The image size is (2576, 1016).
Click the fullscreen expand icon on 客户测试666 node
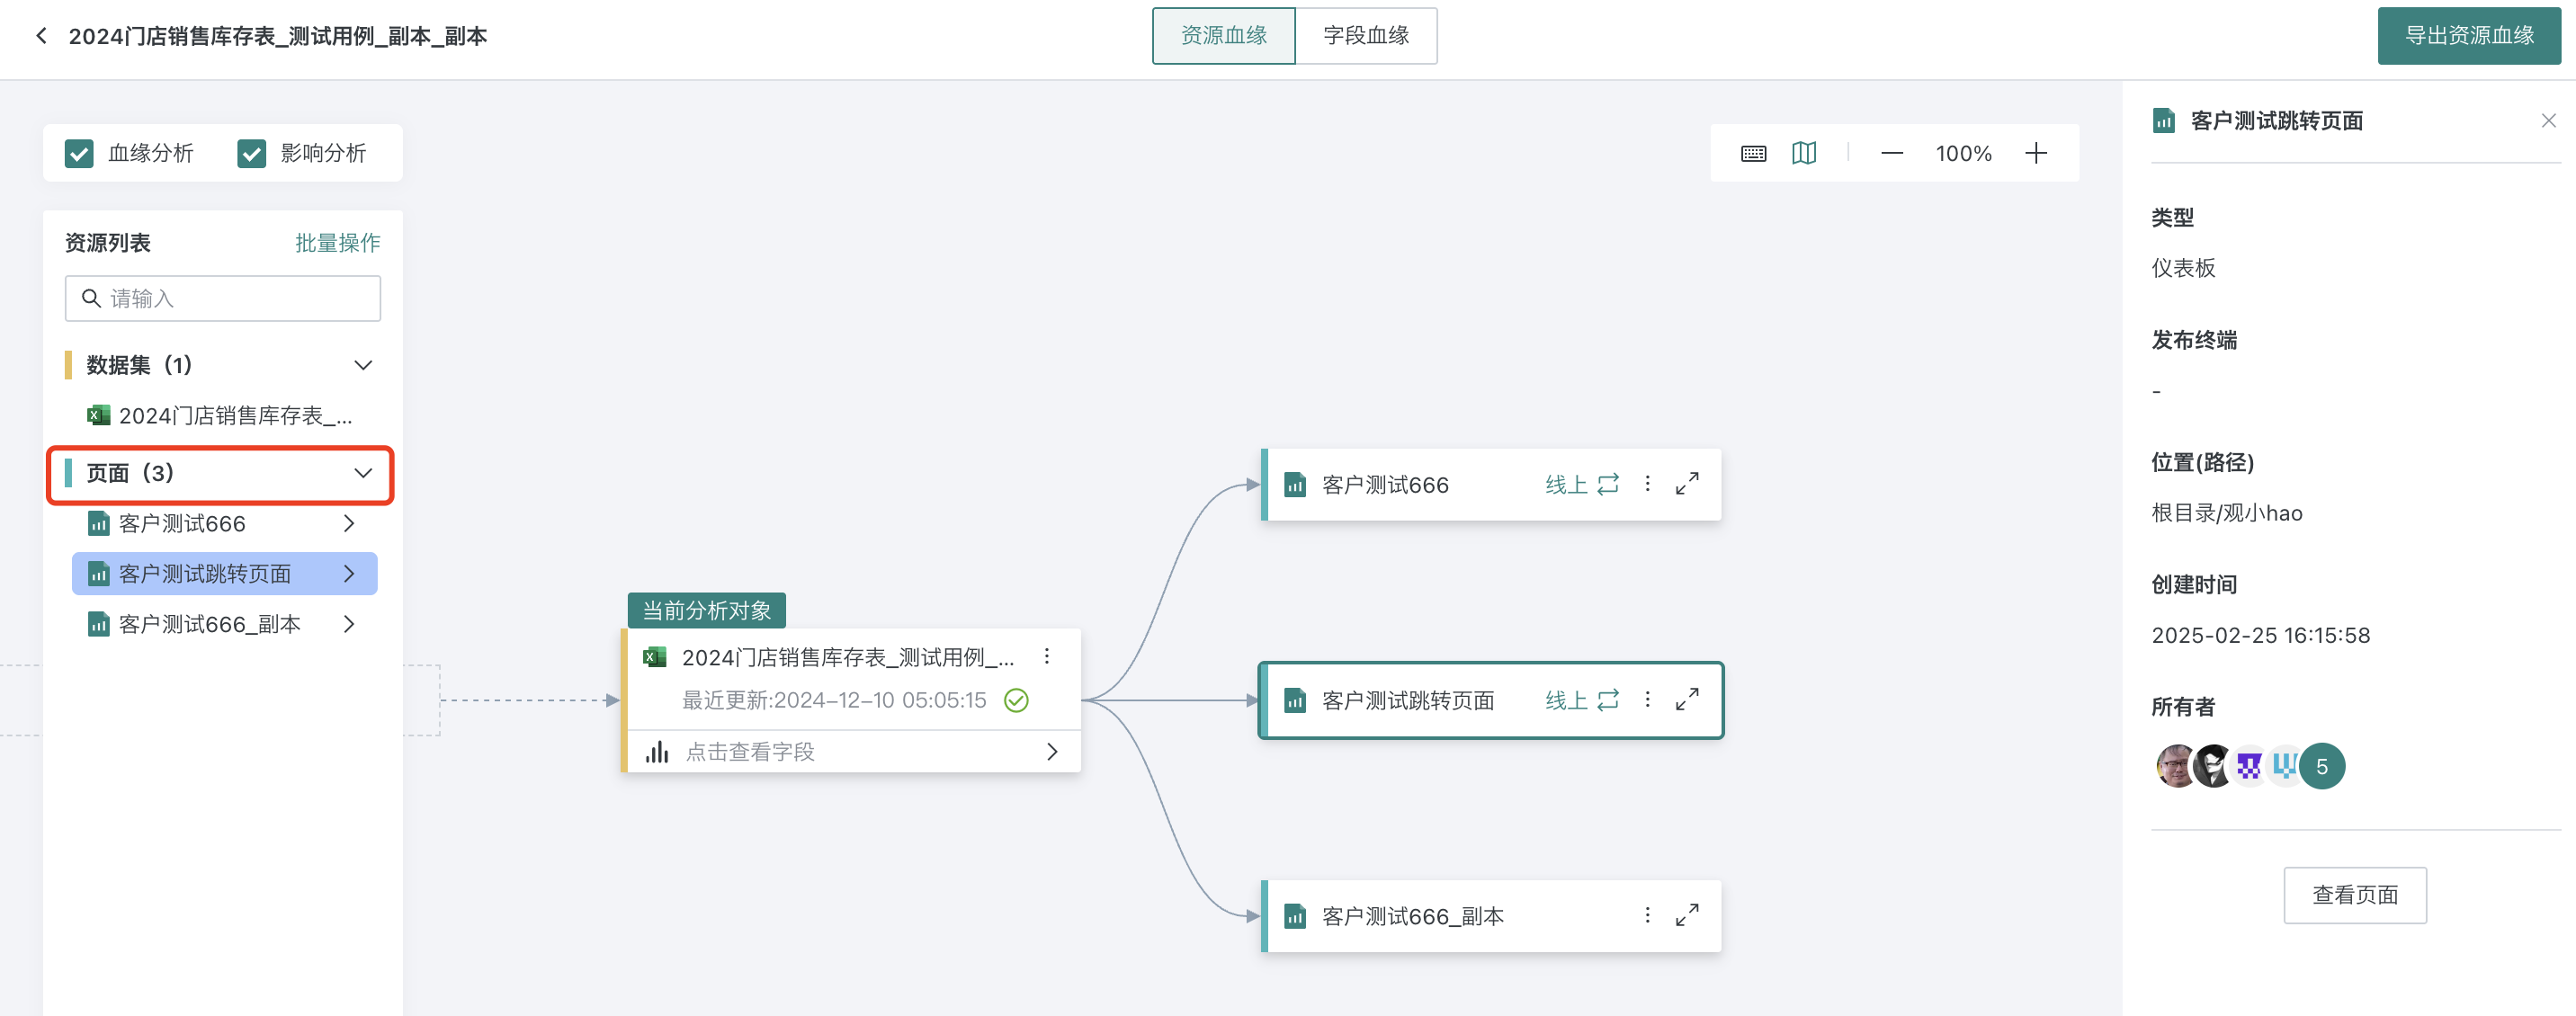1687,483
